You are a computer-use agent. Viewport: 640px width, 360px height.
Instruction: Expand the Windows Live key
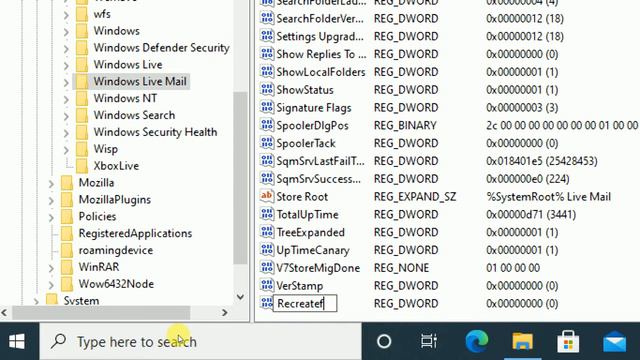pos(66,65)
